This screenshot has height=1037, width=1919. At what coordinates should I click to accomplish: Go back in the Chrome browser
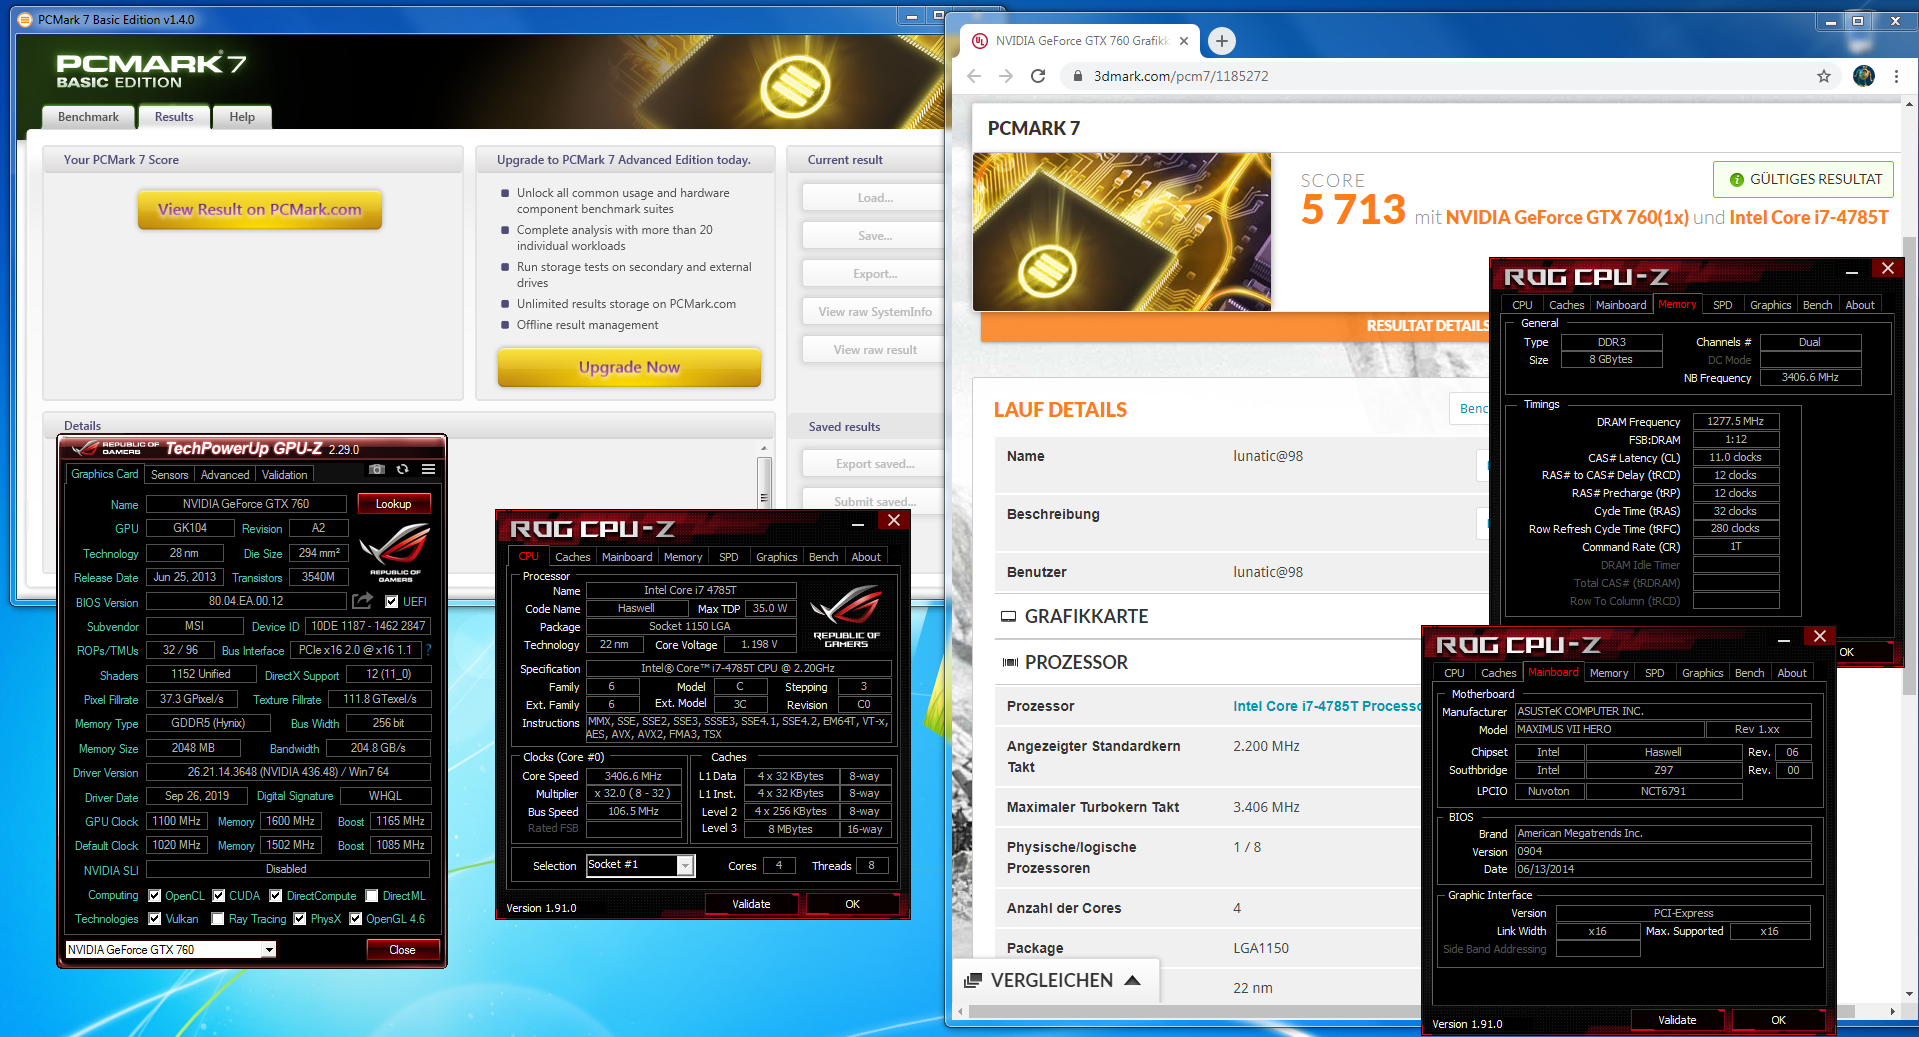(974, 76)
